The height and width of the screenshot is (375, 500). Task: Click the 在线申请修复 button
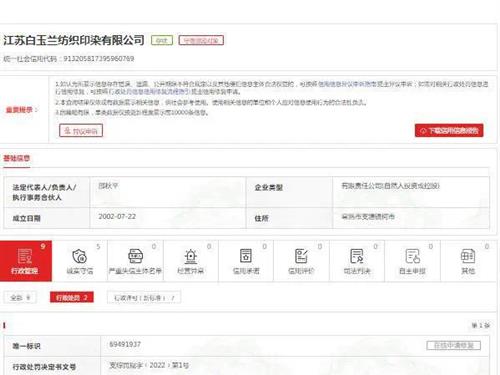tap(454, 345)
